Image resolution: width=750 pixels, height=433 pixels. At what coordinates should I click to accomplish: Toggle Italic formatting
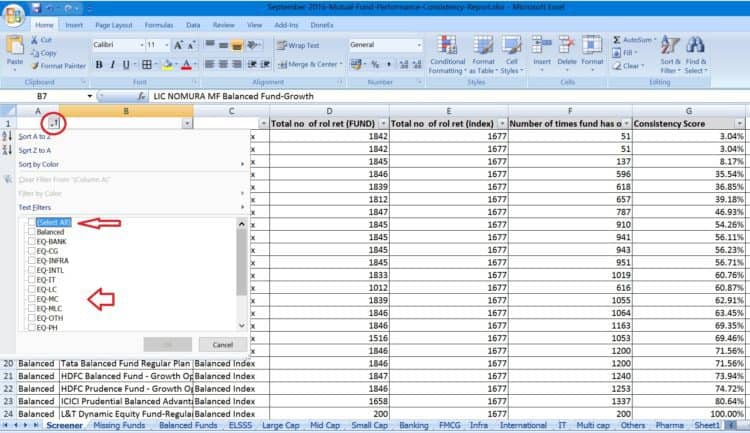(112, 64)
